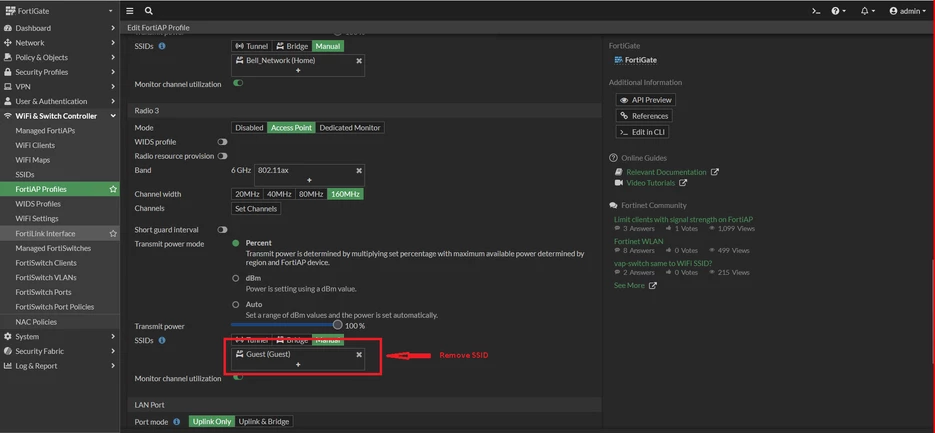Select 160MHz channel width
The width and height of the screenshot is (935, 433).
click(x=345, y=194)
